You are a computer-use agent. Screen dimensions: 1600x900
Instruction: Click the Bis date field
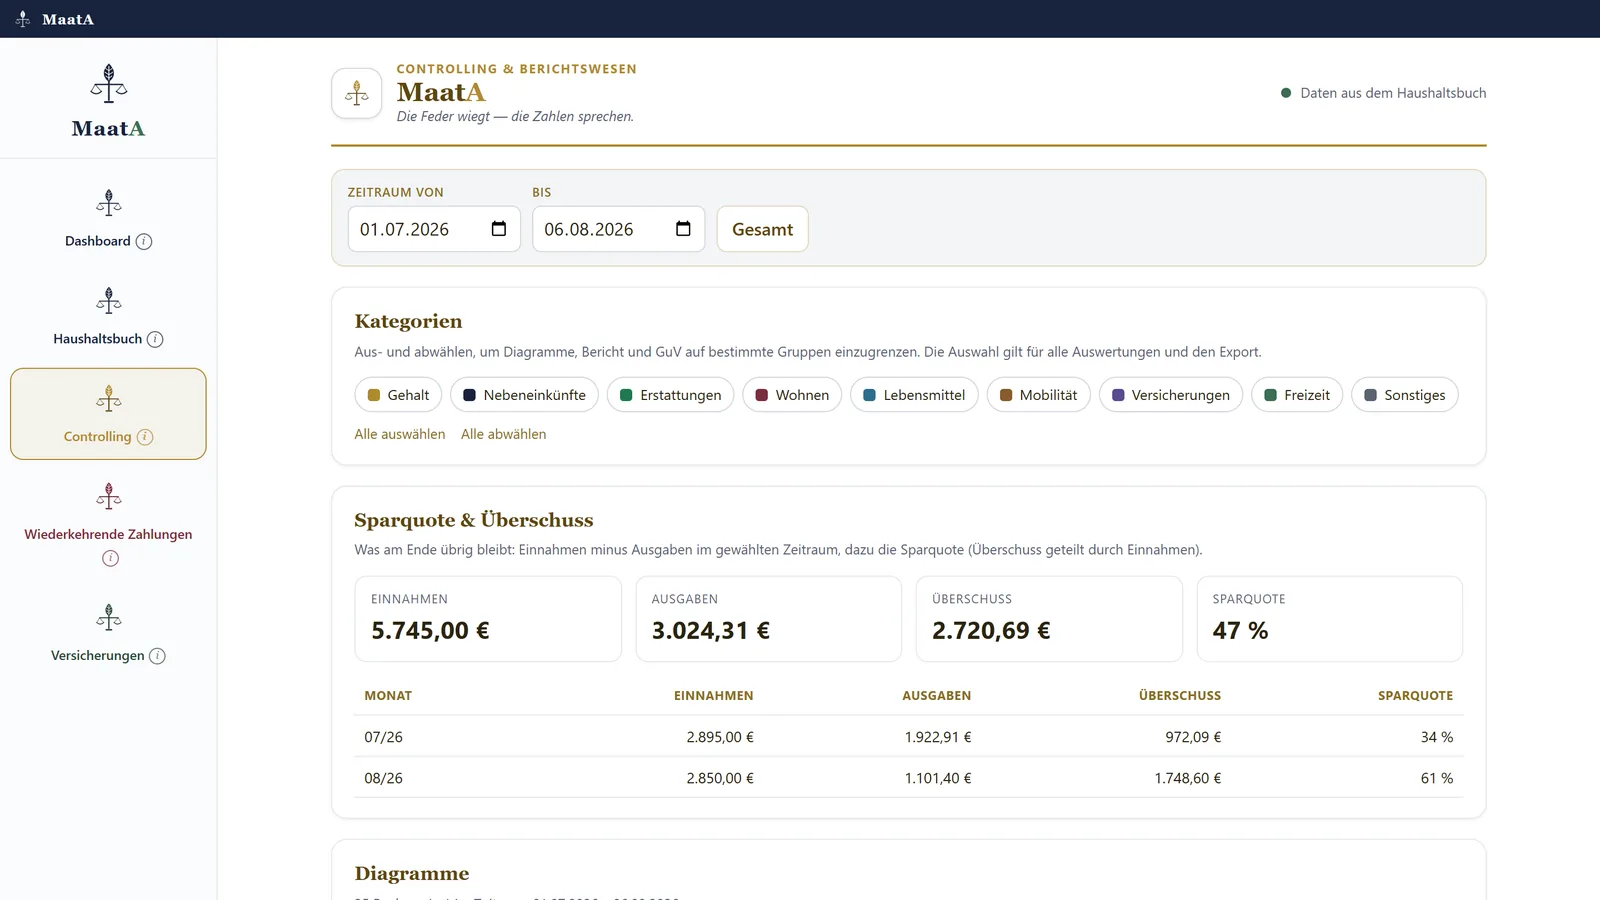point(618,229)
